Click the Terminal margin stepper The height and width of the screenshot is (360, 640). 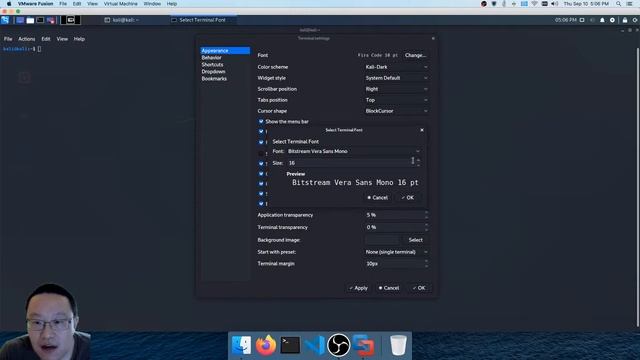click(427, 264)
